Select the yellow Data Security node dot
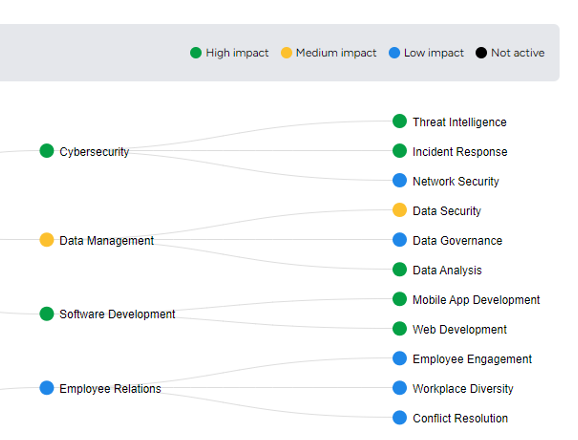The image size is (578, 440). [x=400, y=210]
